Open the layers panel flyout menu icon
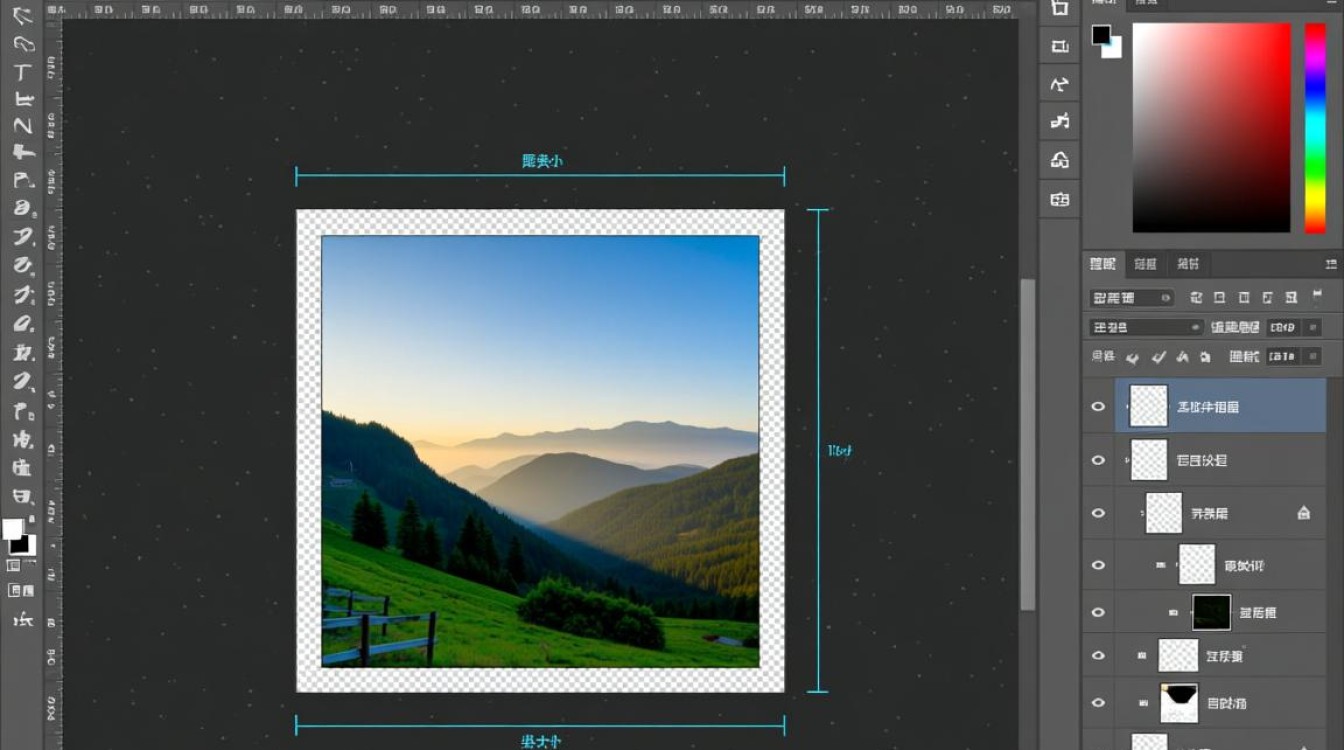This screenshot has width=1344, height=750. tap(1331, 265)
